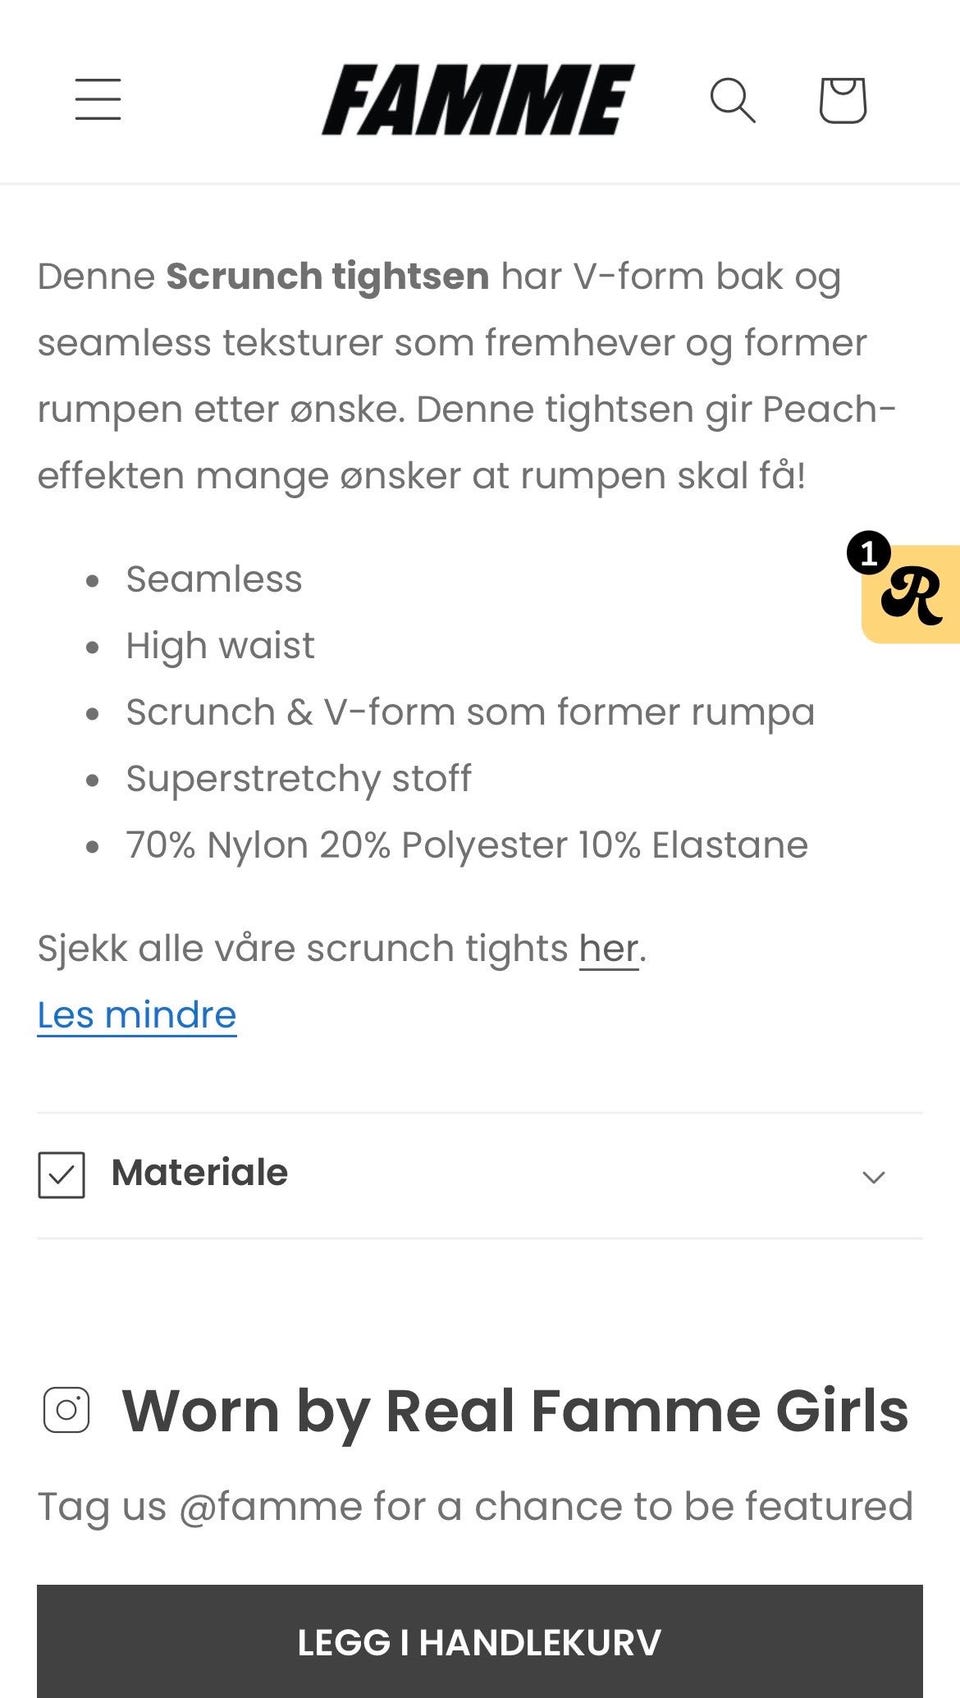Viewport: 960px width, 1698px height.
Task: Open the hamburger navigation menu
Action: click(98, 100)
